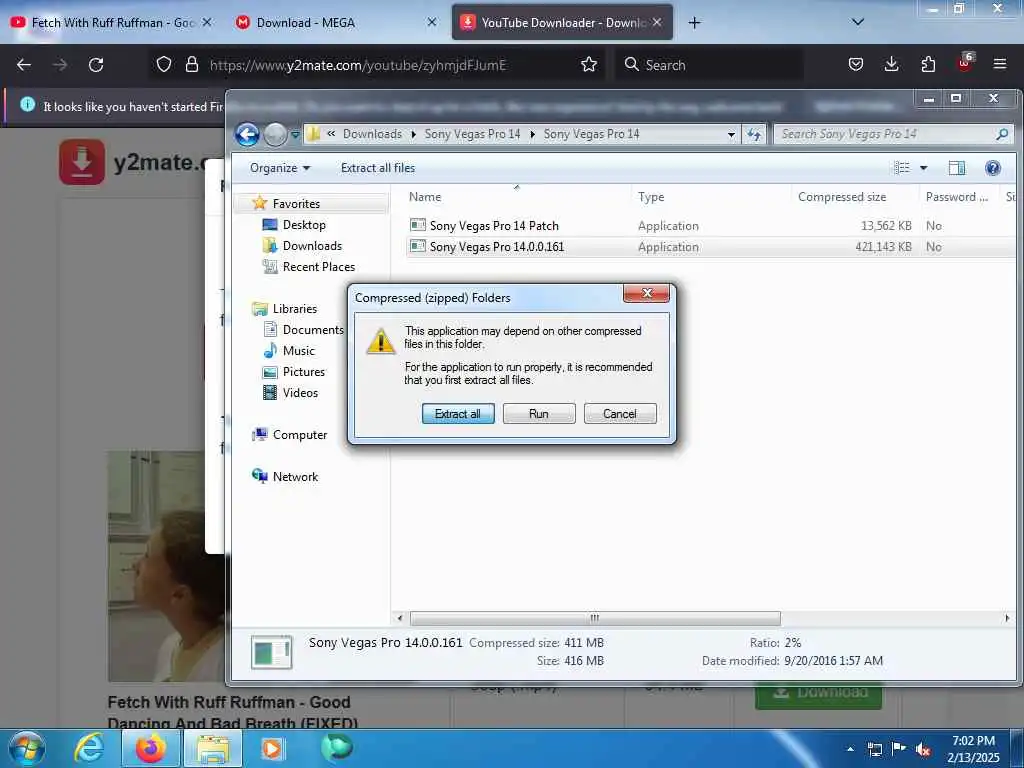Open the Windows Start menu
The image size is (1024, 768).
(27, 748)
